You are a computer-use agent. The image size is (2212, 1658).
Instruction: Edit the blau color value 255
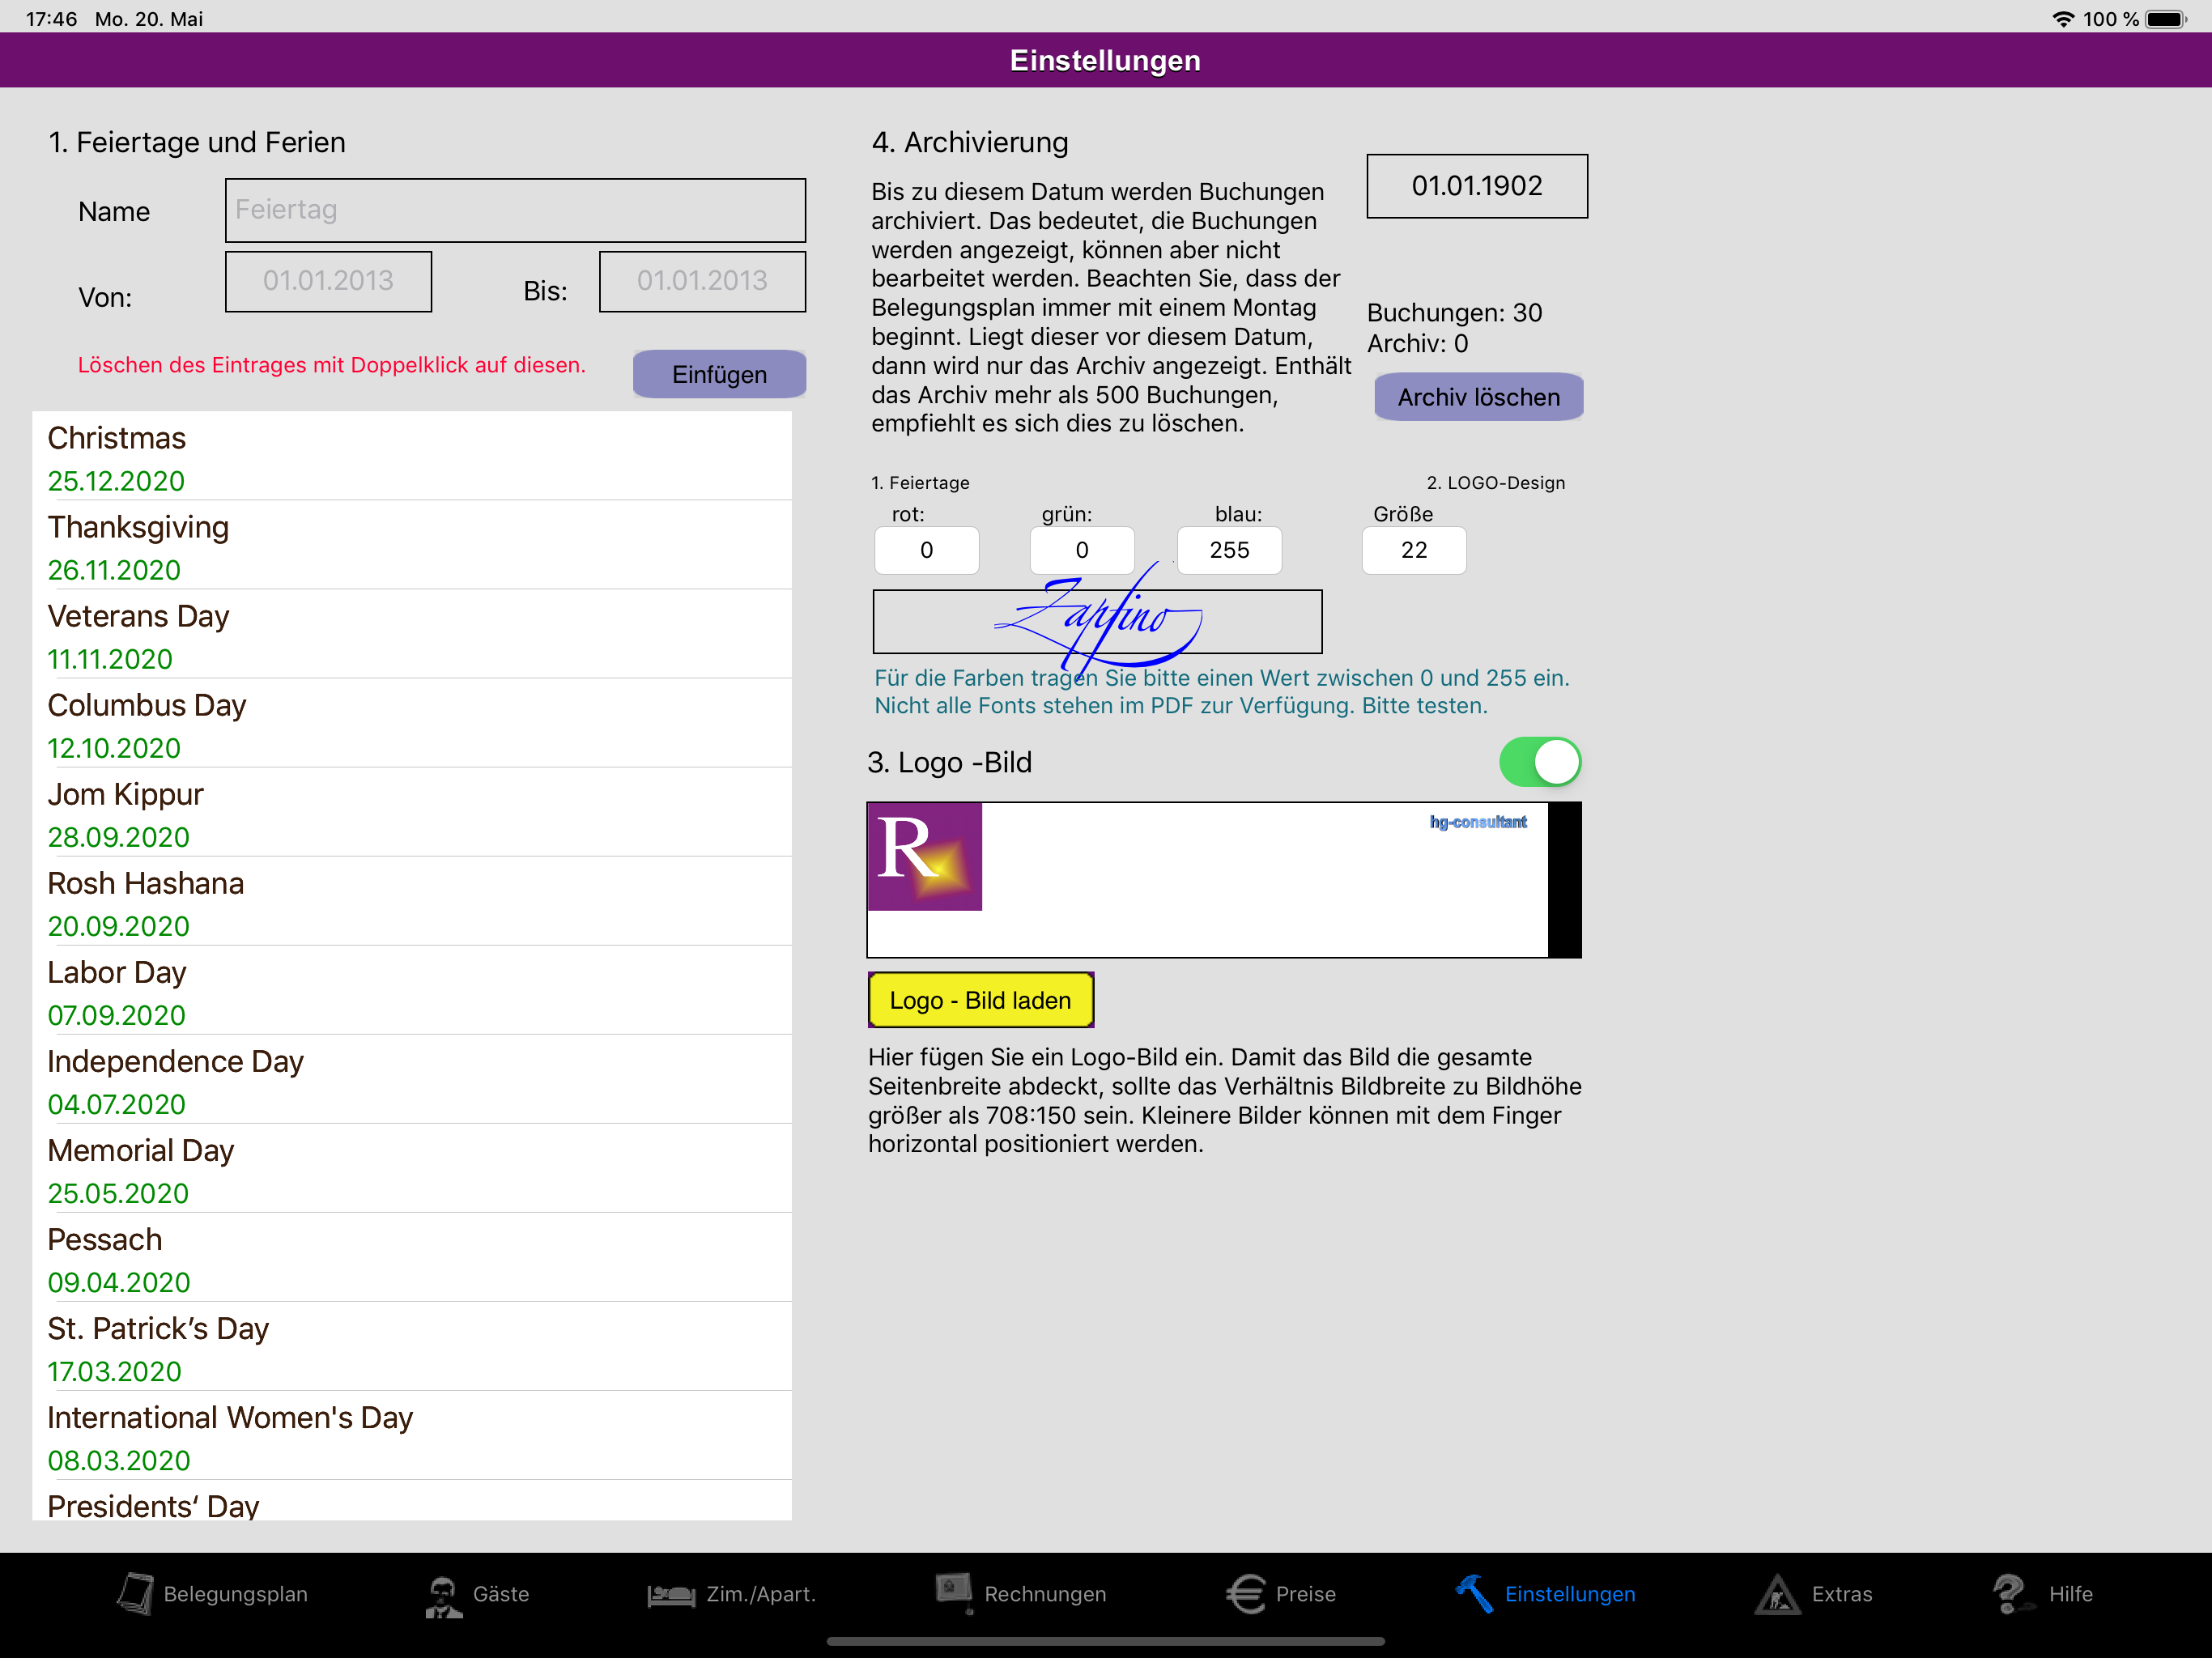1229,550
